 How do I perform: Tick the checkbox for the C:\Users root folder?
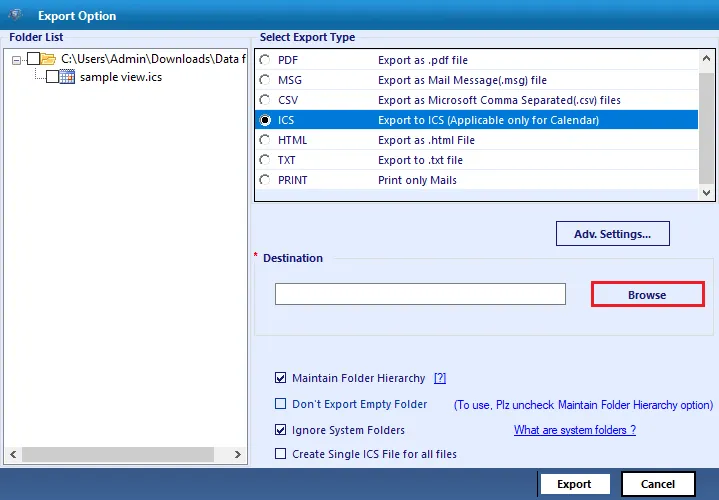[33, 59]
